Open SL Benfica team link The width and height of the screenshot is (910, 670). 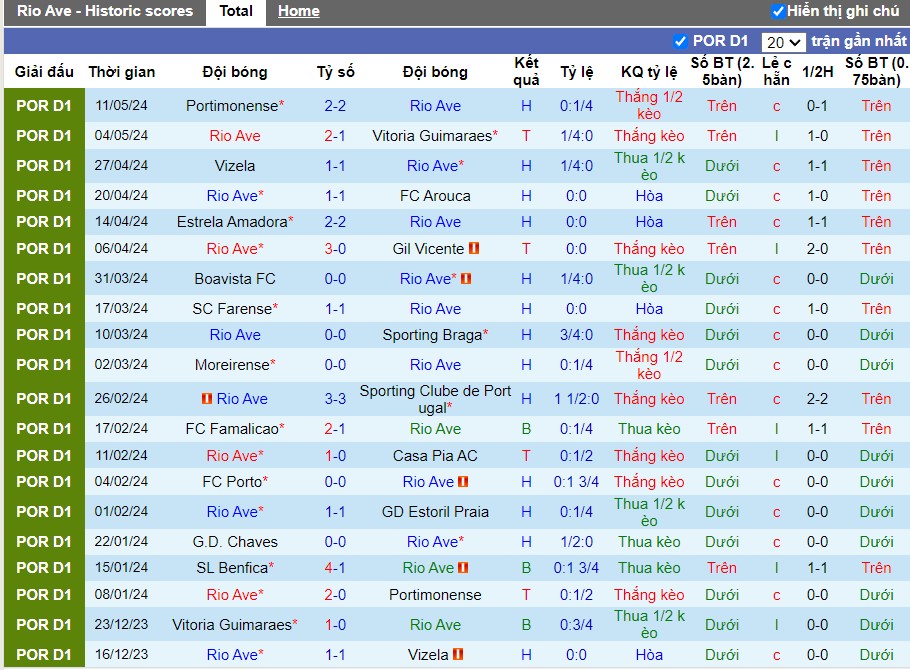[x=232, y=568]
